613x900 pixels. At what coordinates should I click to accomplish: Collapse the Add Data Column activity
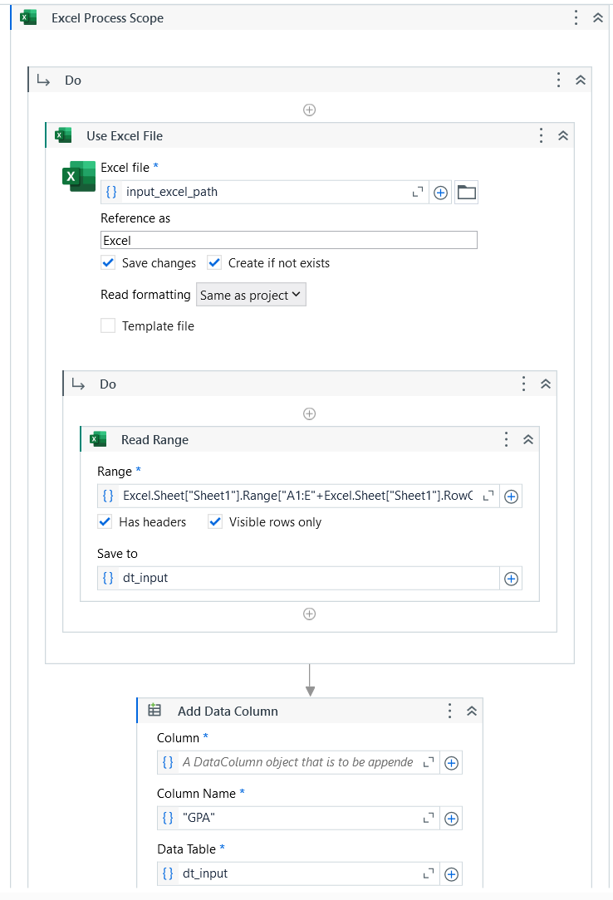[472, 711]
